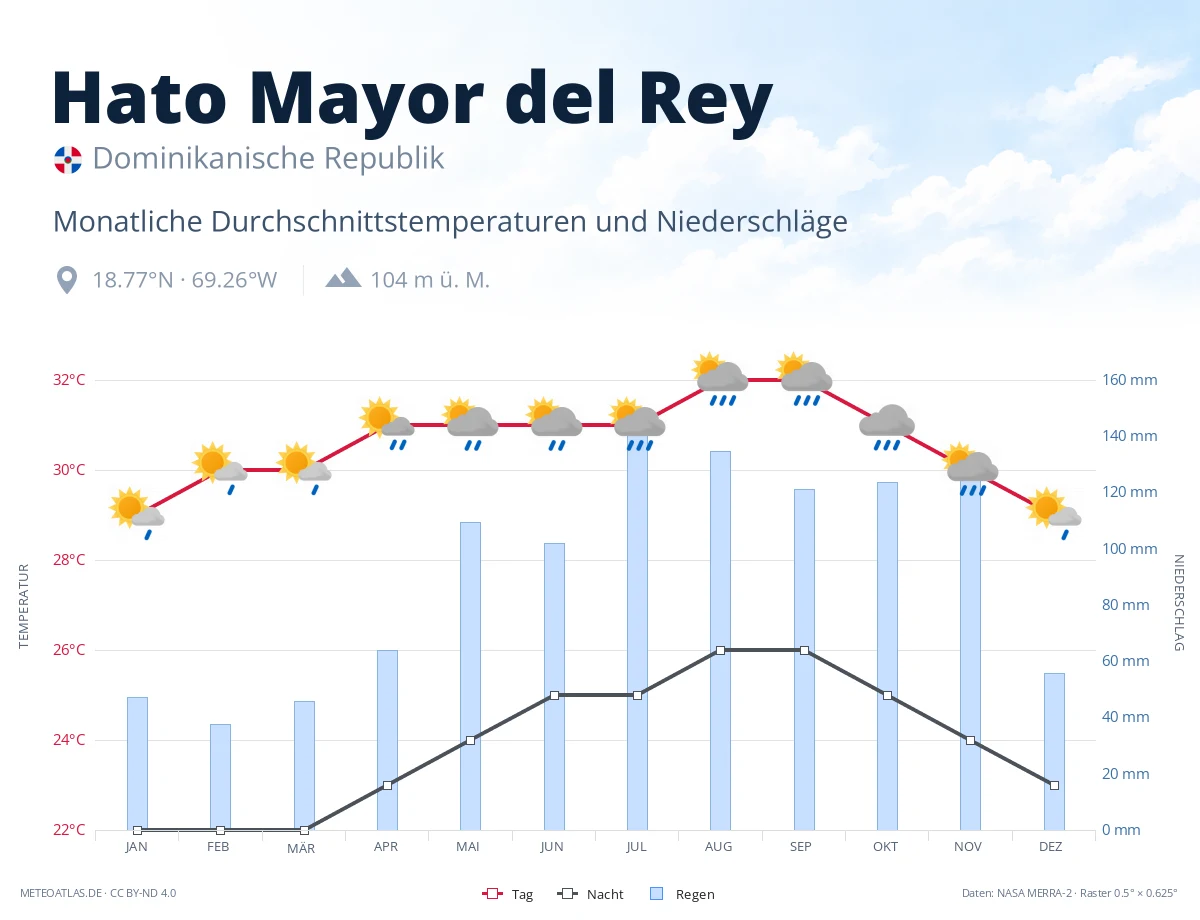1200x920 pixels.
Task: Click the October night temperature marker
Action: click(x=887, y=695)
